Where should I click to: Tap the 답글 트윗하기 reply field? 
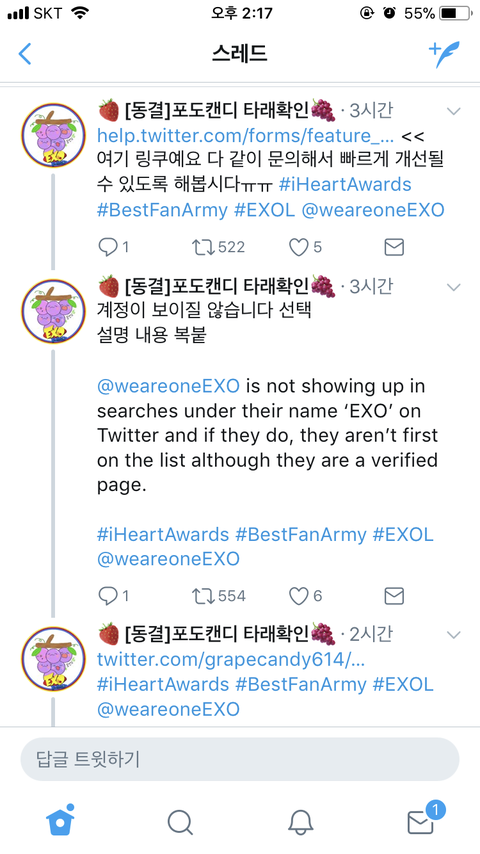pyautogui.click(x=240, y=759)
